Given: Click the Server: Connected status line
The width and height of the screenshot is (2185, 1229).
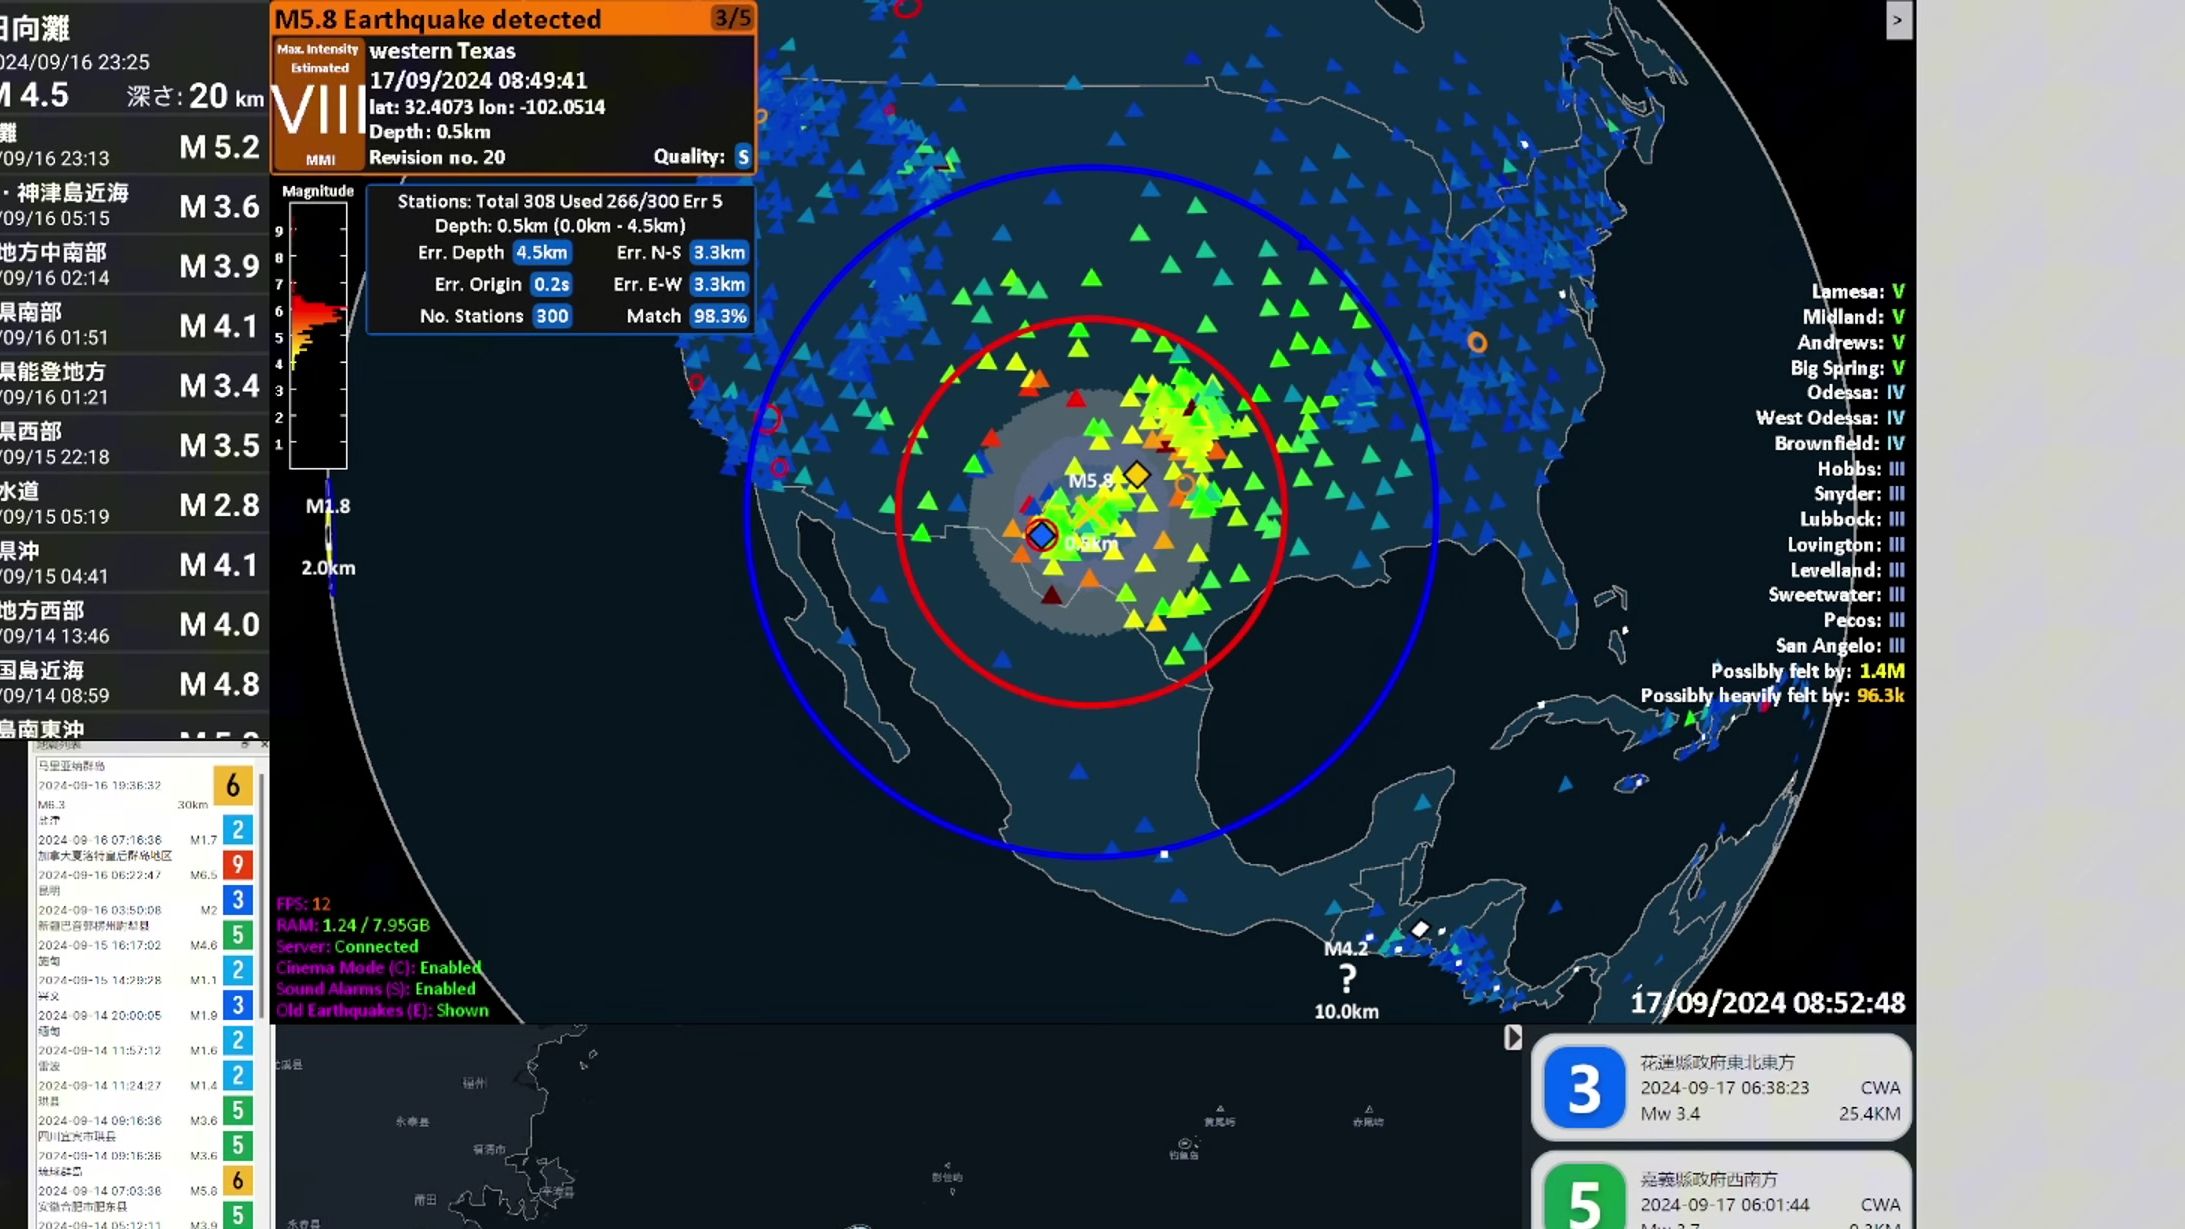Looking at the screenshot, I should 347,946.
